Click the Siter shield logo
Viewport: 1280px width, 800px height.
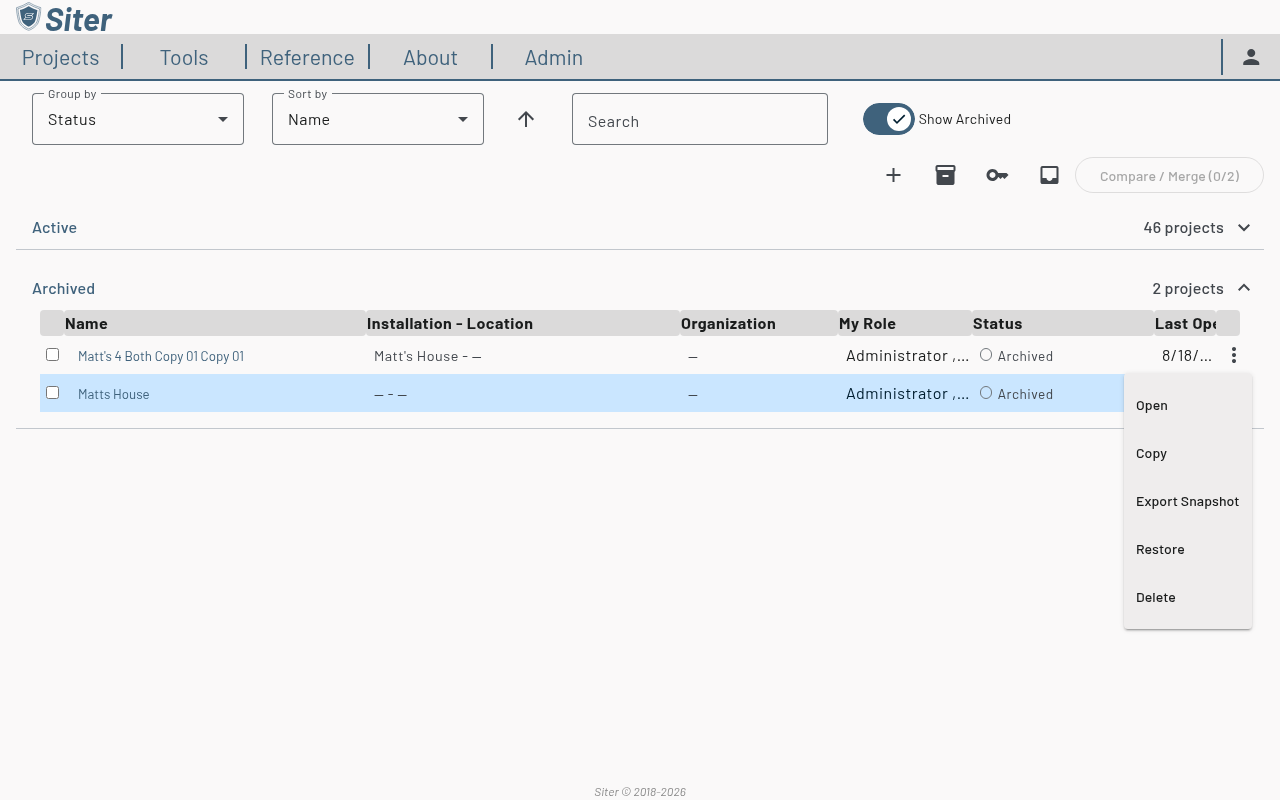click(28, 16)
